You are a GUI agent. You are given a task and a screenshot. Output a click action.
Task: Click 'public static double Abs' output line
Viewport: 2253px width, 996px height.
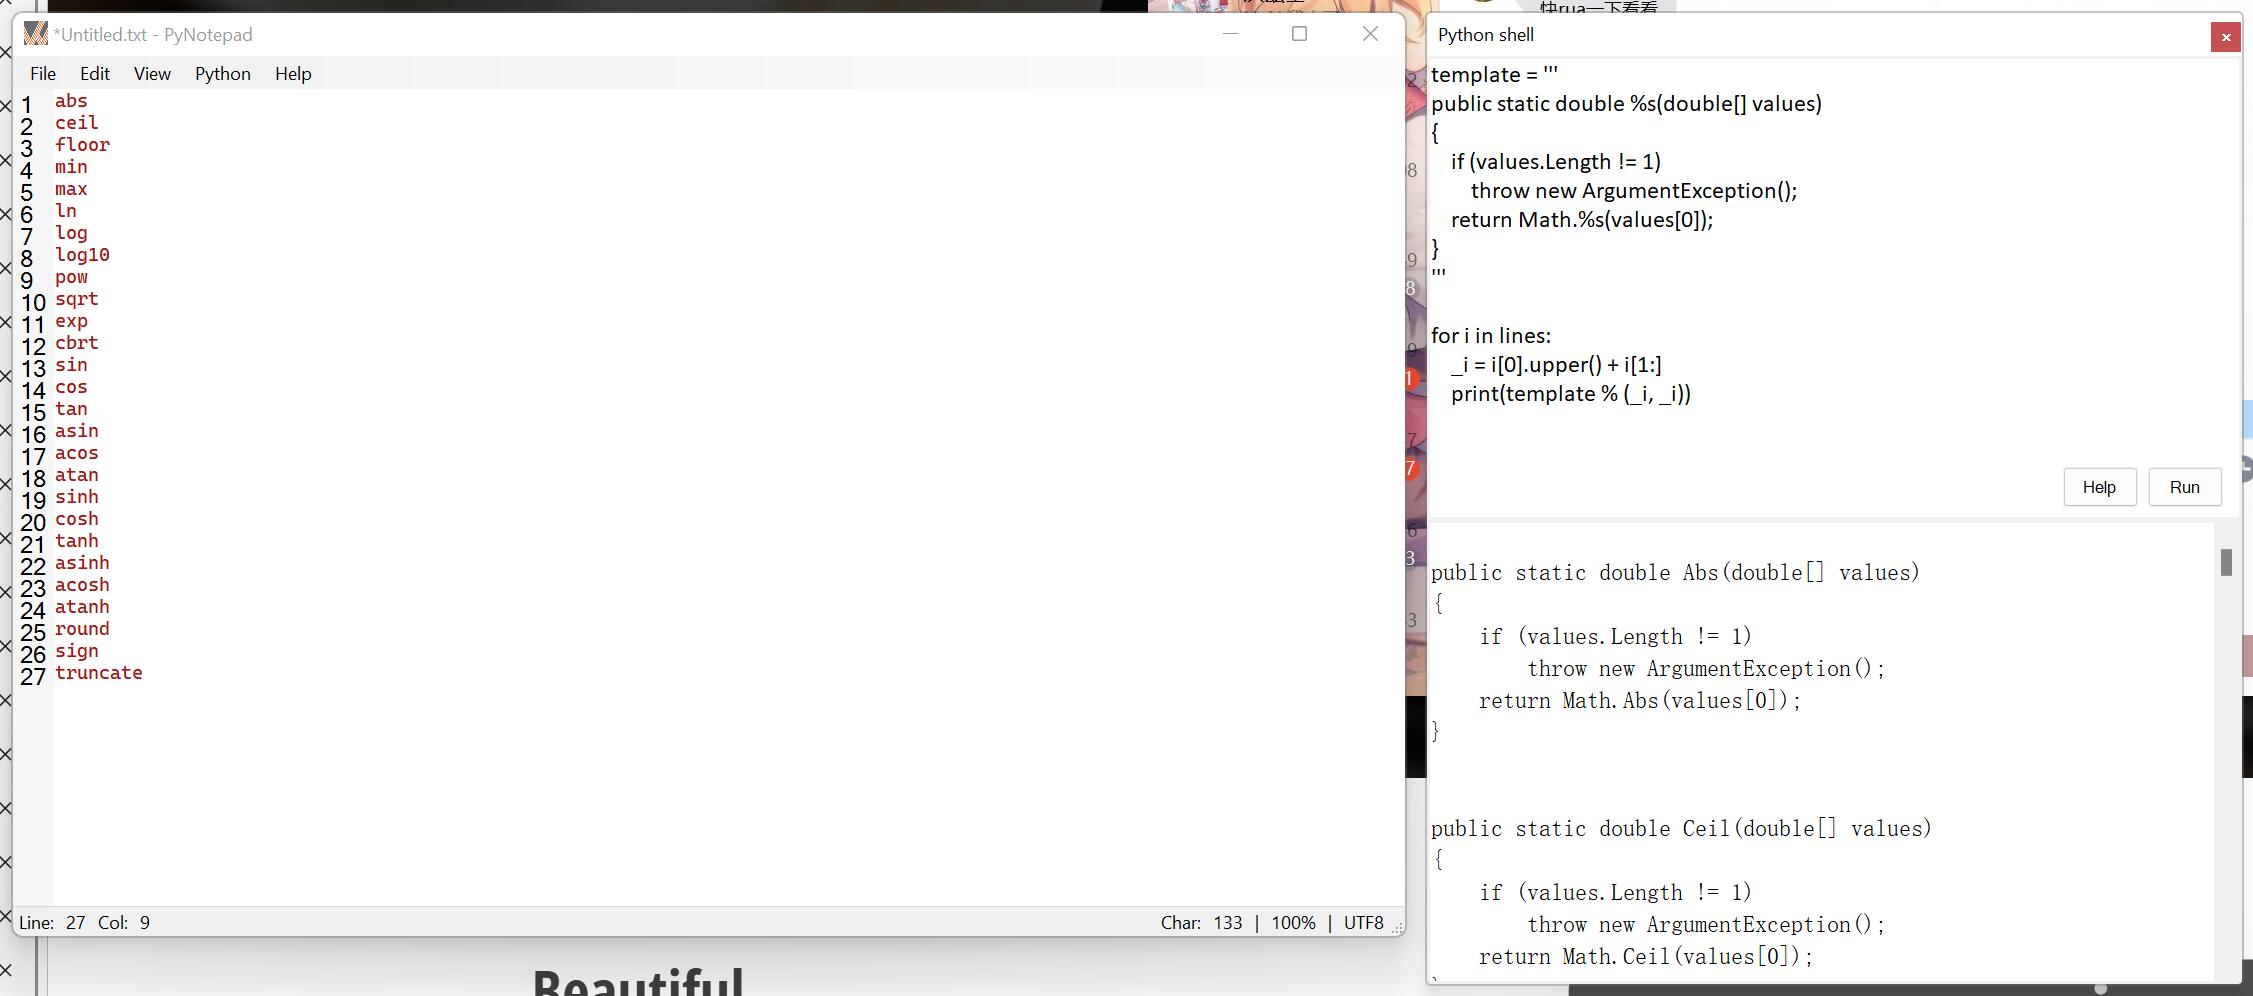click(1675, 573)
